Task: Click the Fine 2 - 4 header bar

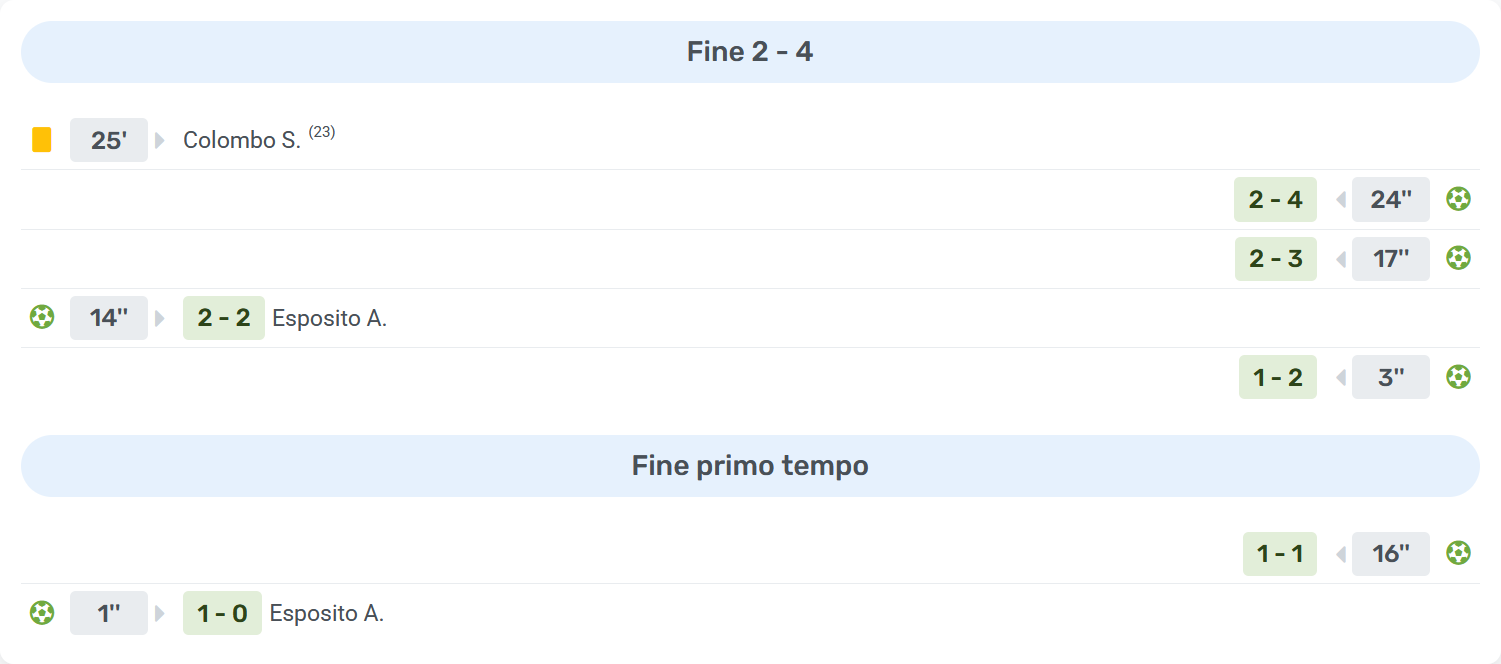Action: [750, 52]
